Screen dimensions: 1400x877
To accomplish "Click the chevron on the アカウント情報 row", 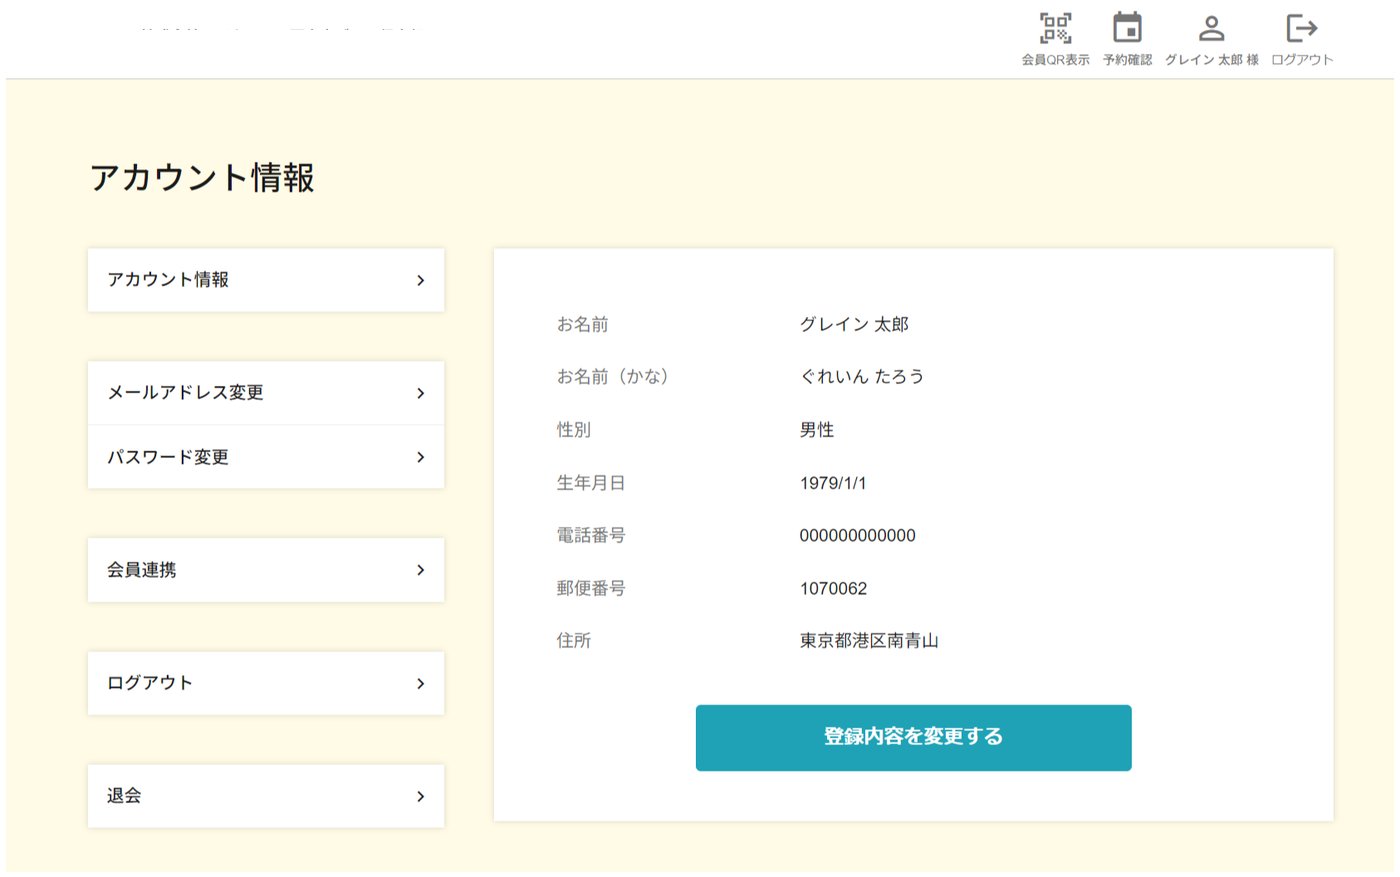I will (x=420, y=280).
